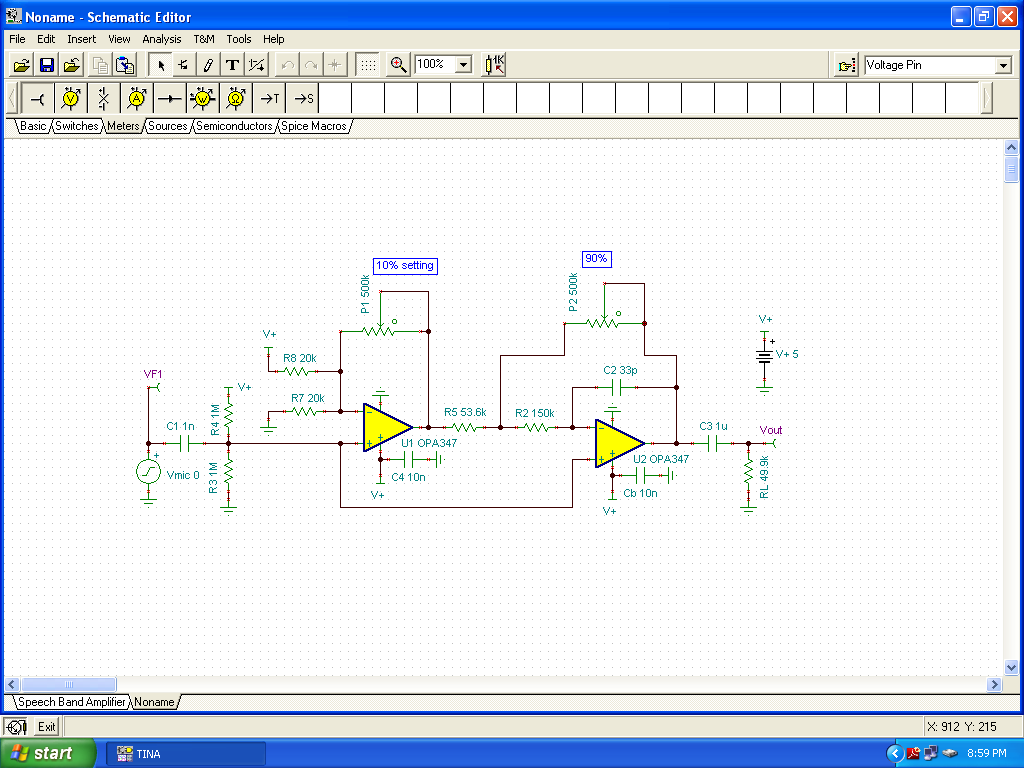Select the U1 OPA347 op-amp symbol
The image size is (1024, 768).
coord(387,428)
